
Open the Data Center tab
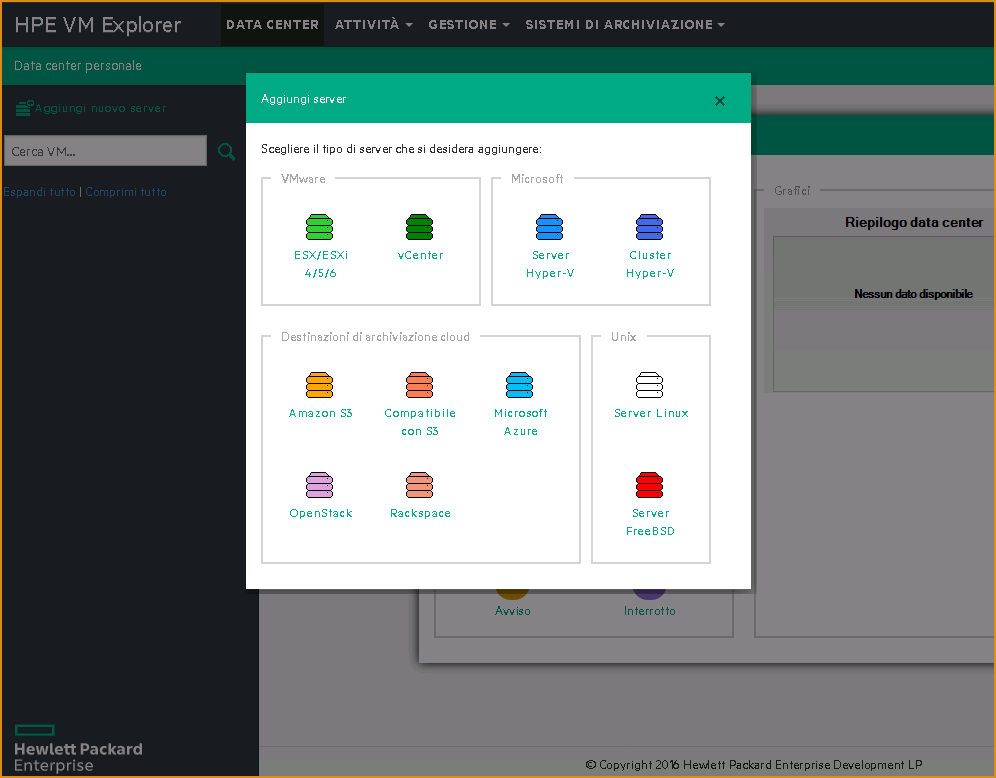[x=273, y=24]
